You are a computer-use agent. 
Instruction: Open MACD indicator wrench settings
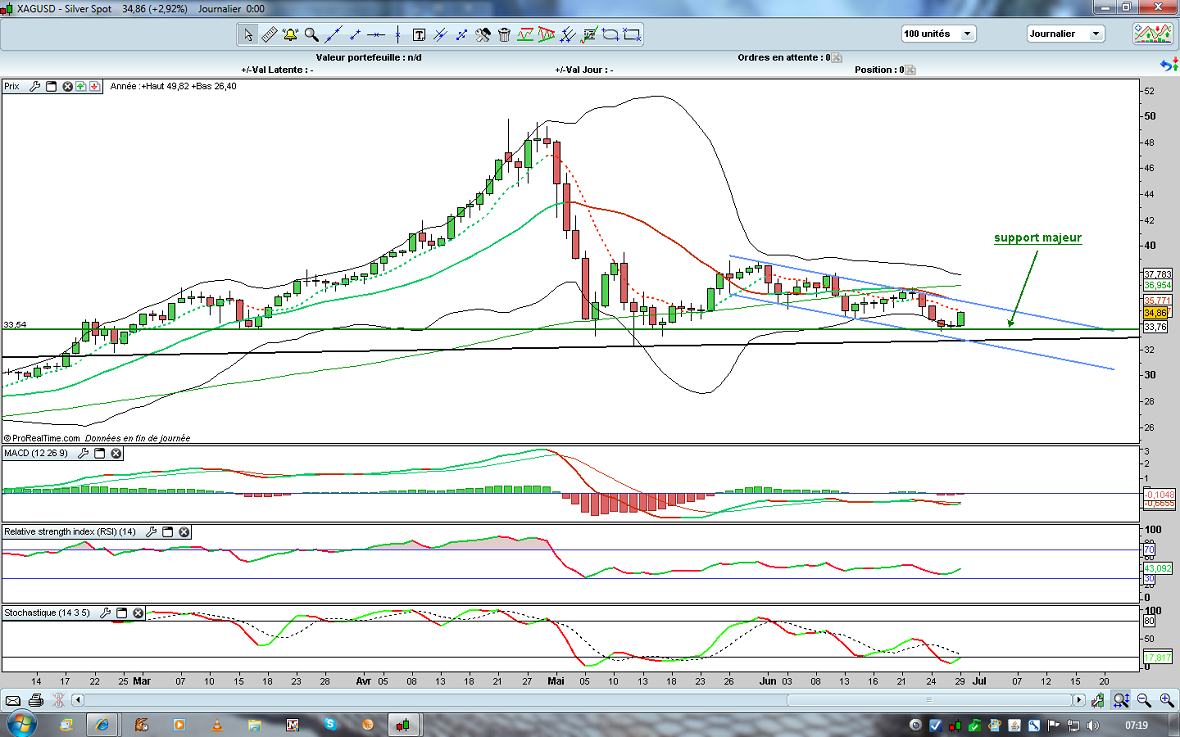point(84,454)
